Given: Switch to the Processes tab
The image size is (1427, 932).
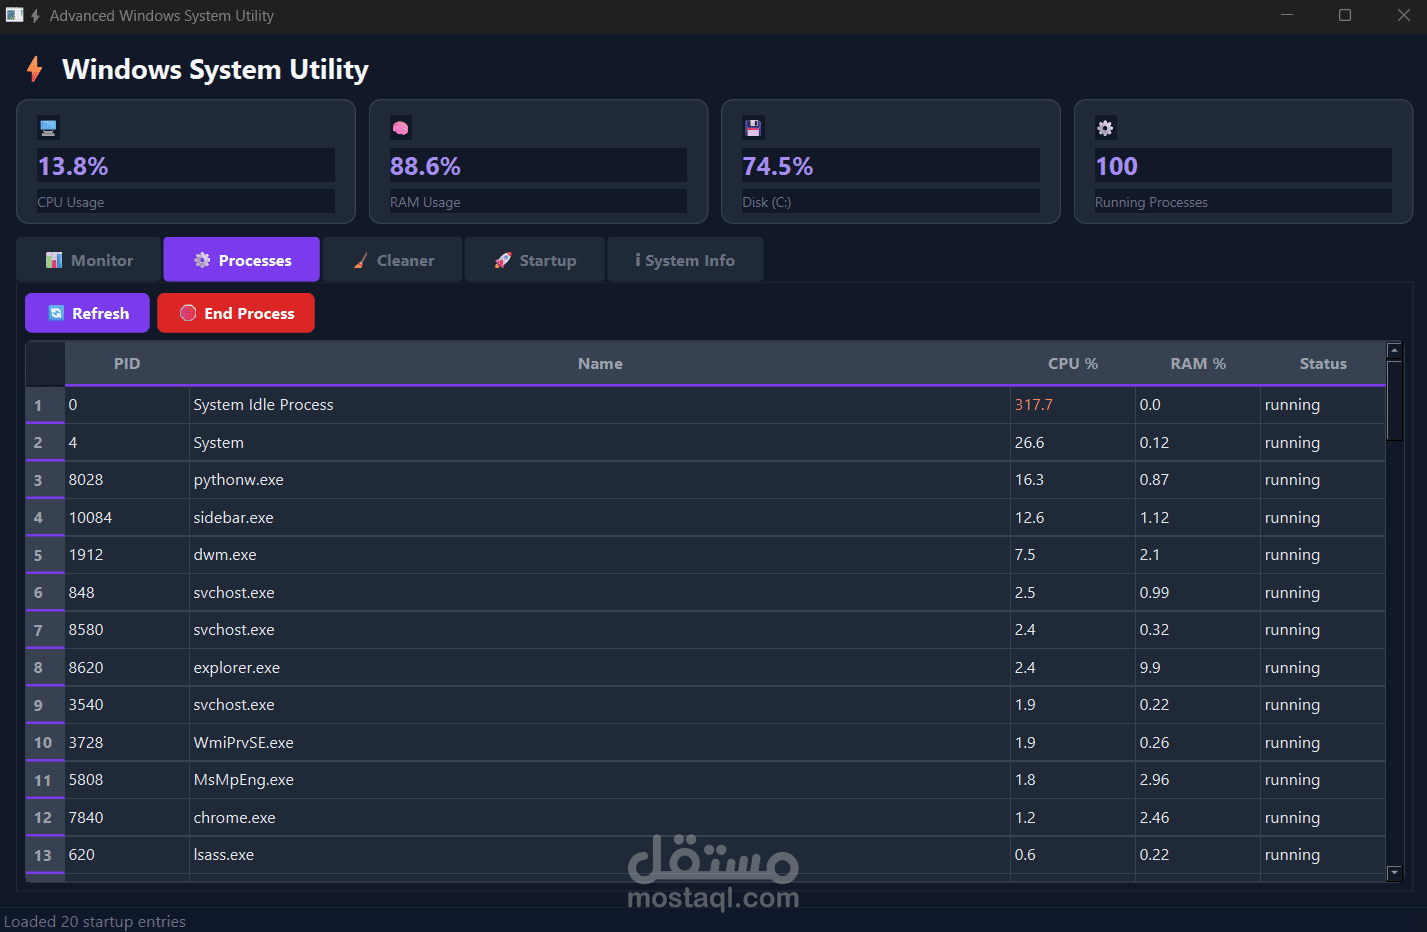Looking at the screenshot, I should point(242,260).
